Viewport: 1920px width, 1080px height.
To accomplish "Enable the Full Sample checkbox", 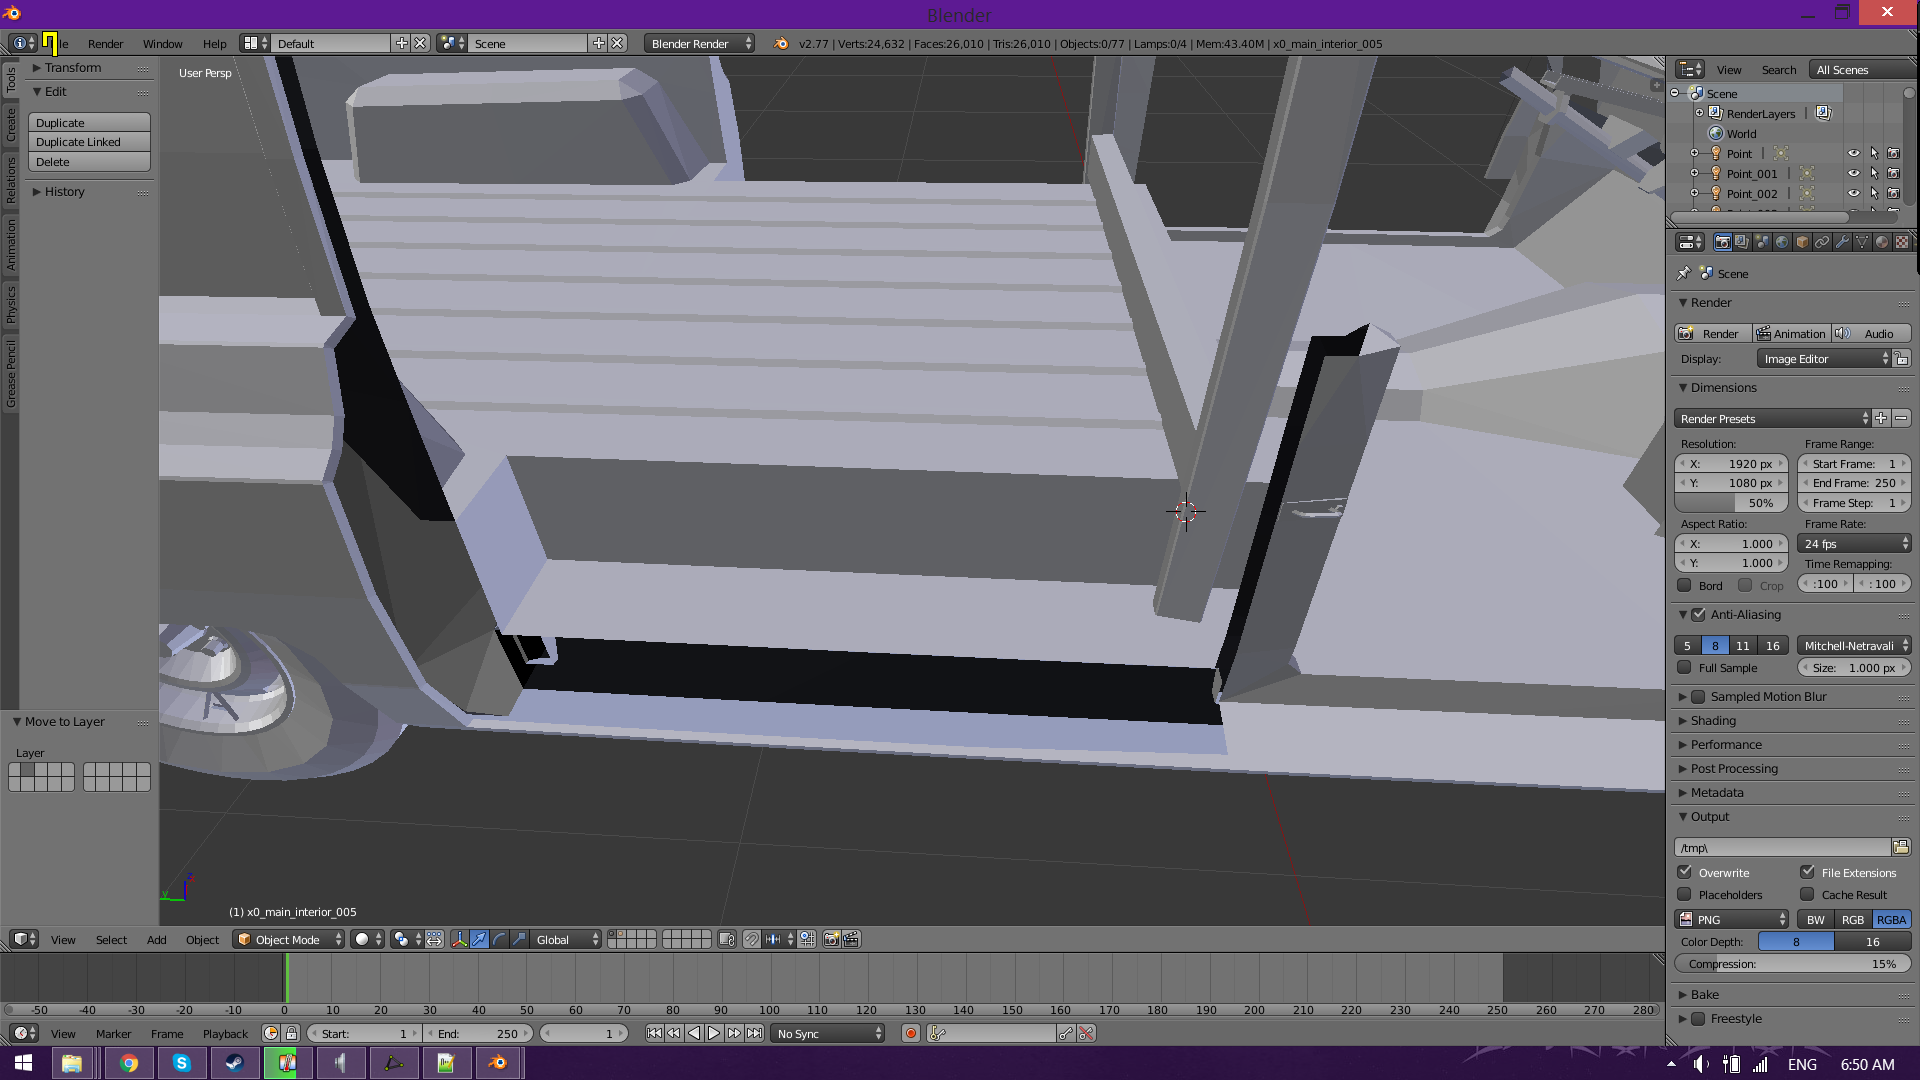I will coord(1685,668).
